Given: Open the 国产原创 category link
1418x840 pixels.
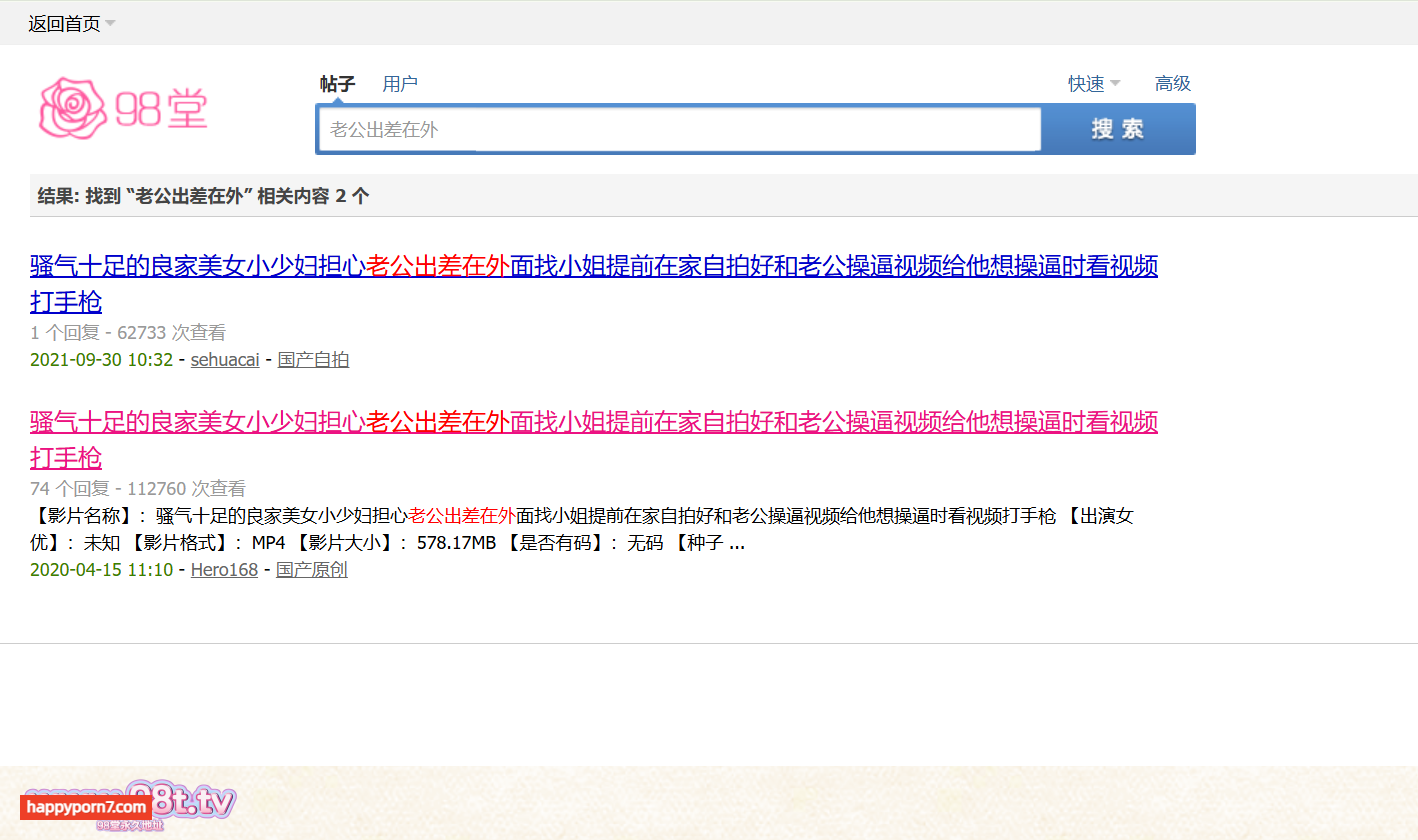Looking at the screenshot, I should click(x=312, y=570).
